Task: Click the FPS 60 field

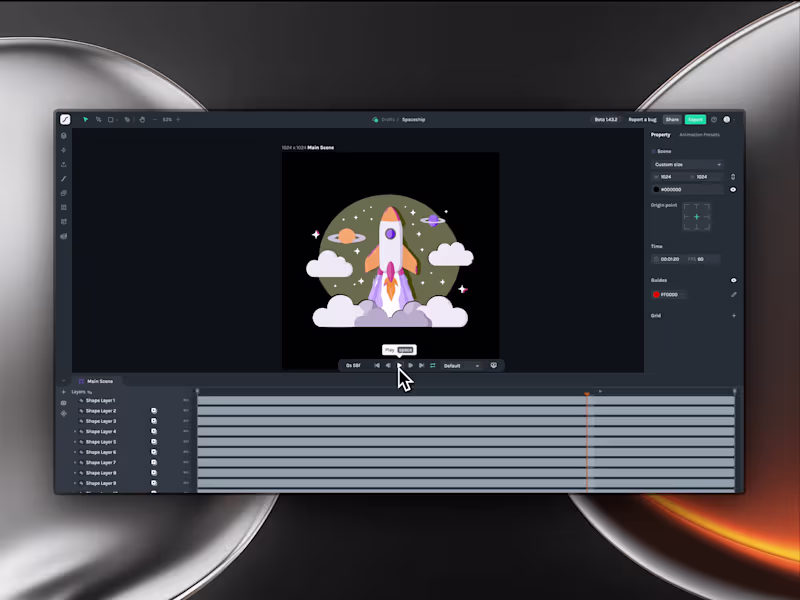Action: tap(703, 259)
